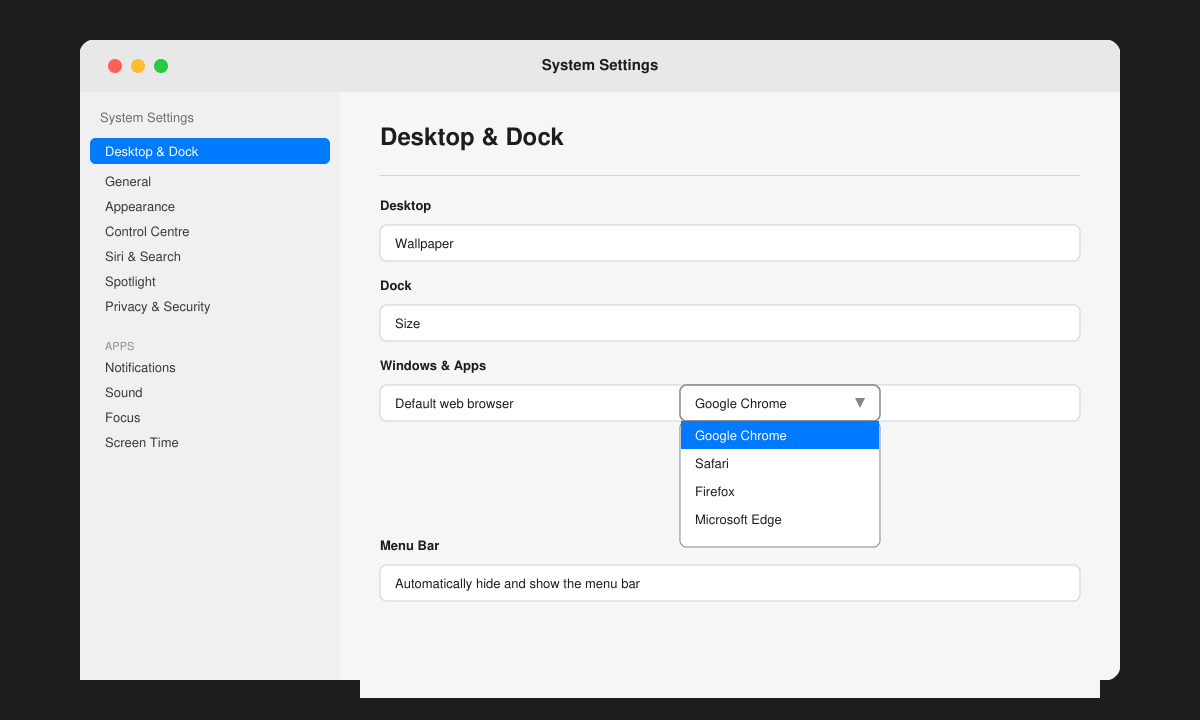Select Microsoft Edge option

coord(780,519)
